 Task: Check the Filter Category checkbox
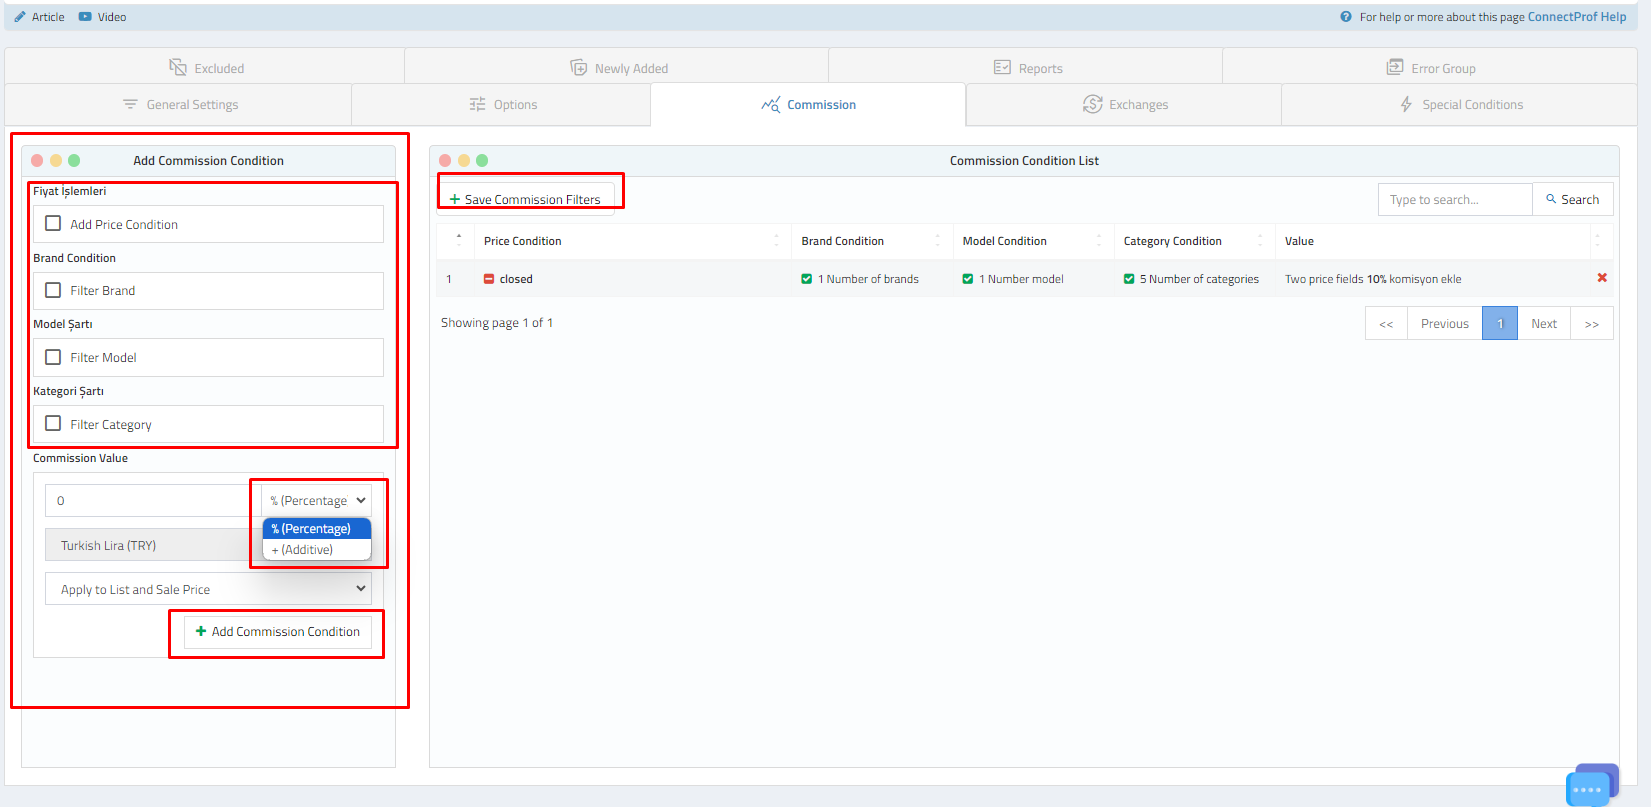(53, 424)
